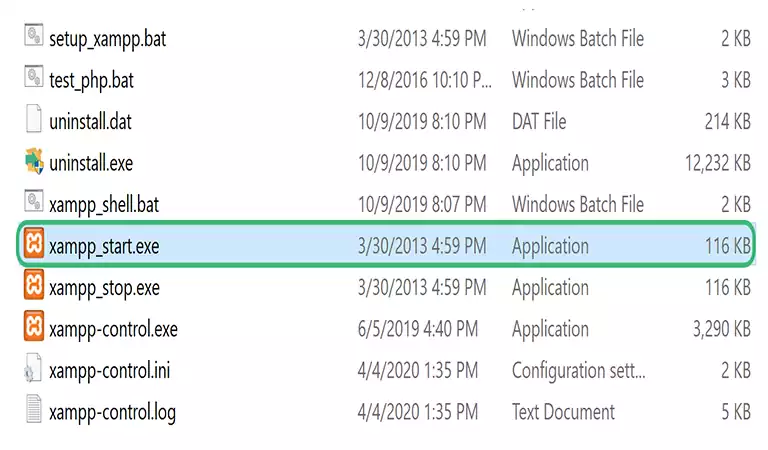
Task: Click the 12,232 KB size cell
Action: coord(718,164)
